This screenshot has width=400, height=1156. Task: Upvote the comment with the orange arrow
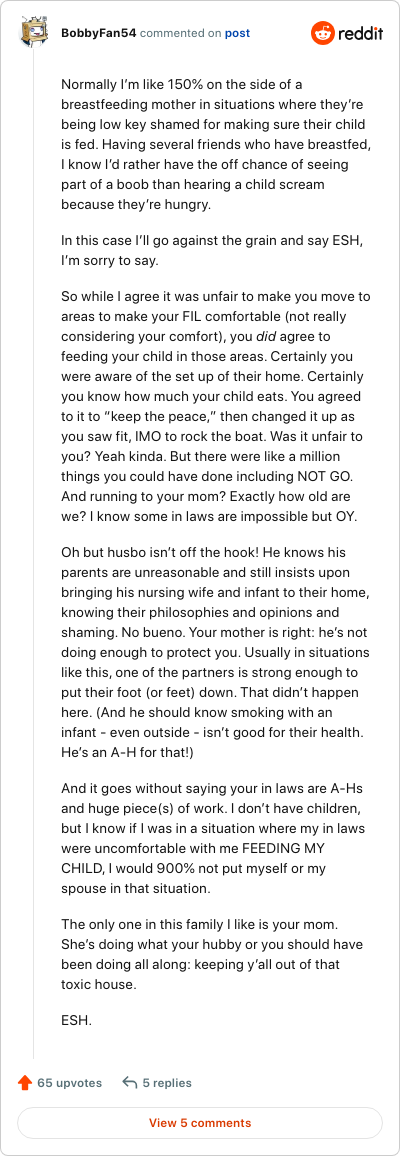[25, 1083]
